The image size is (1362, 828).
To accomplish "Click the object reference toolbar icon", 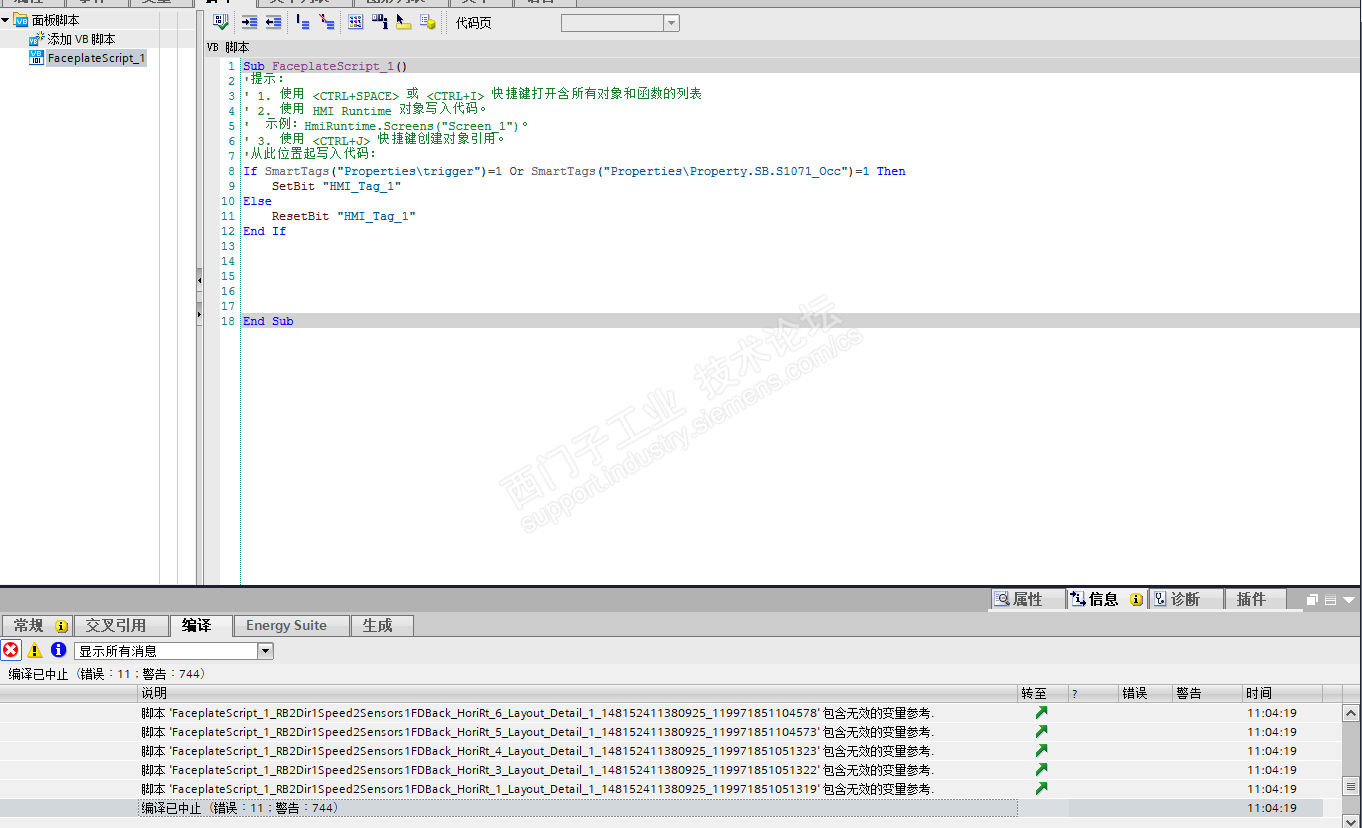I will [427, 22].
